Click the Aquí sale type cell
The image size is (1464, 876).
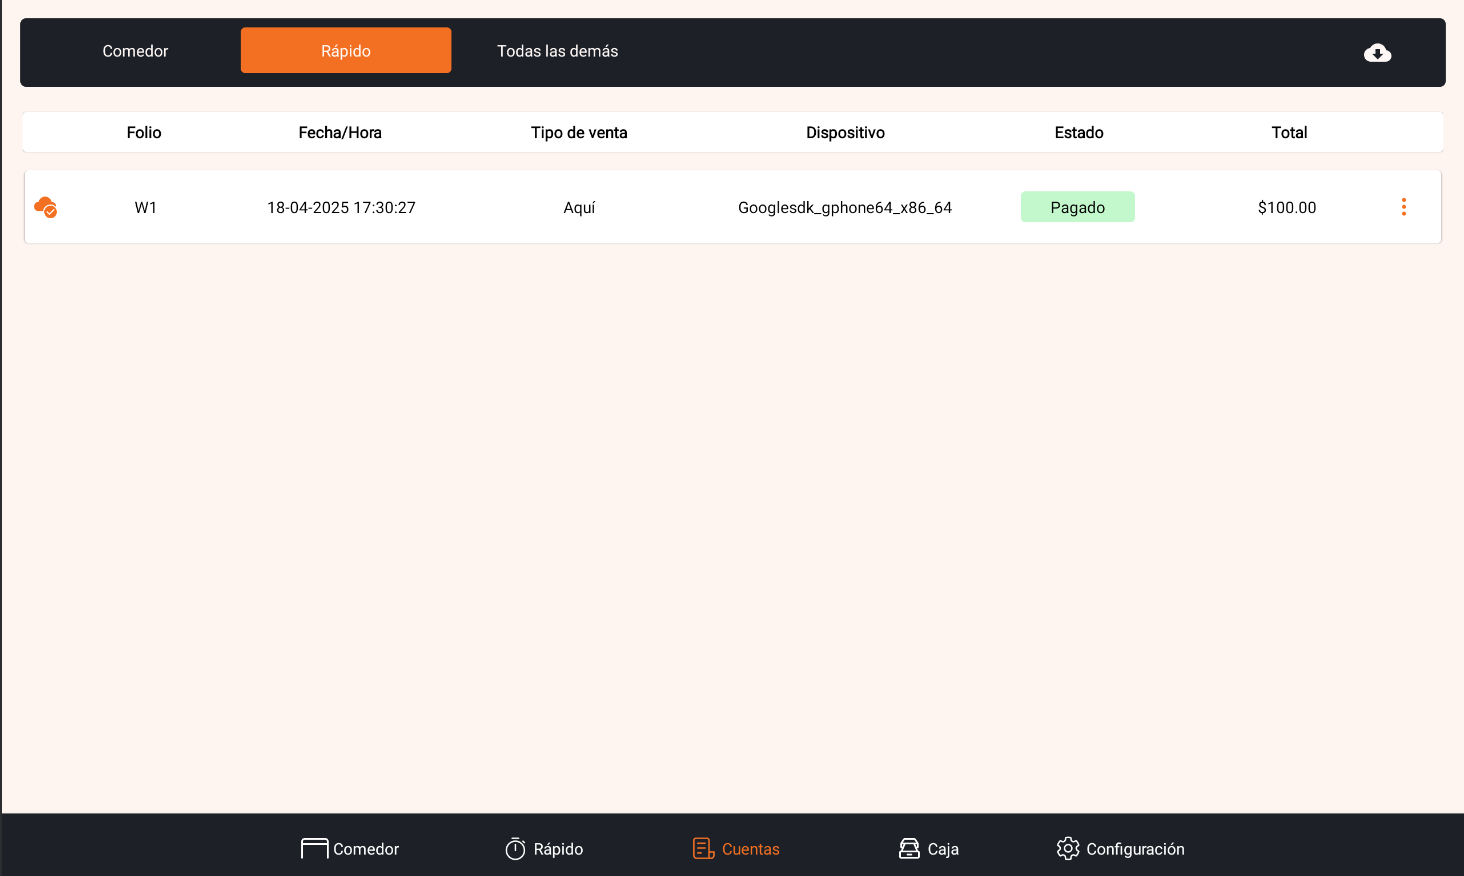(579, 207)
